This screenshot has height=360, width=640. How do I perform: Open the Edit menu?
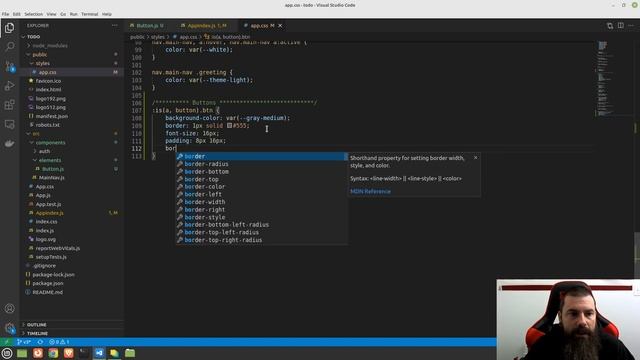coord(17,14)
